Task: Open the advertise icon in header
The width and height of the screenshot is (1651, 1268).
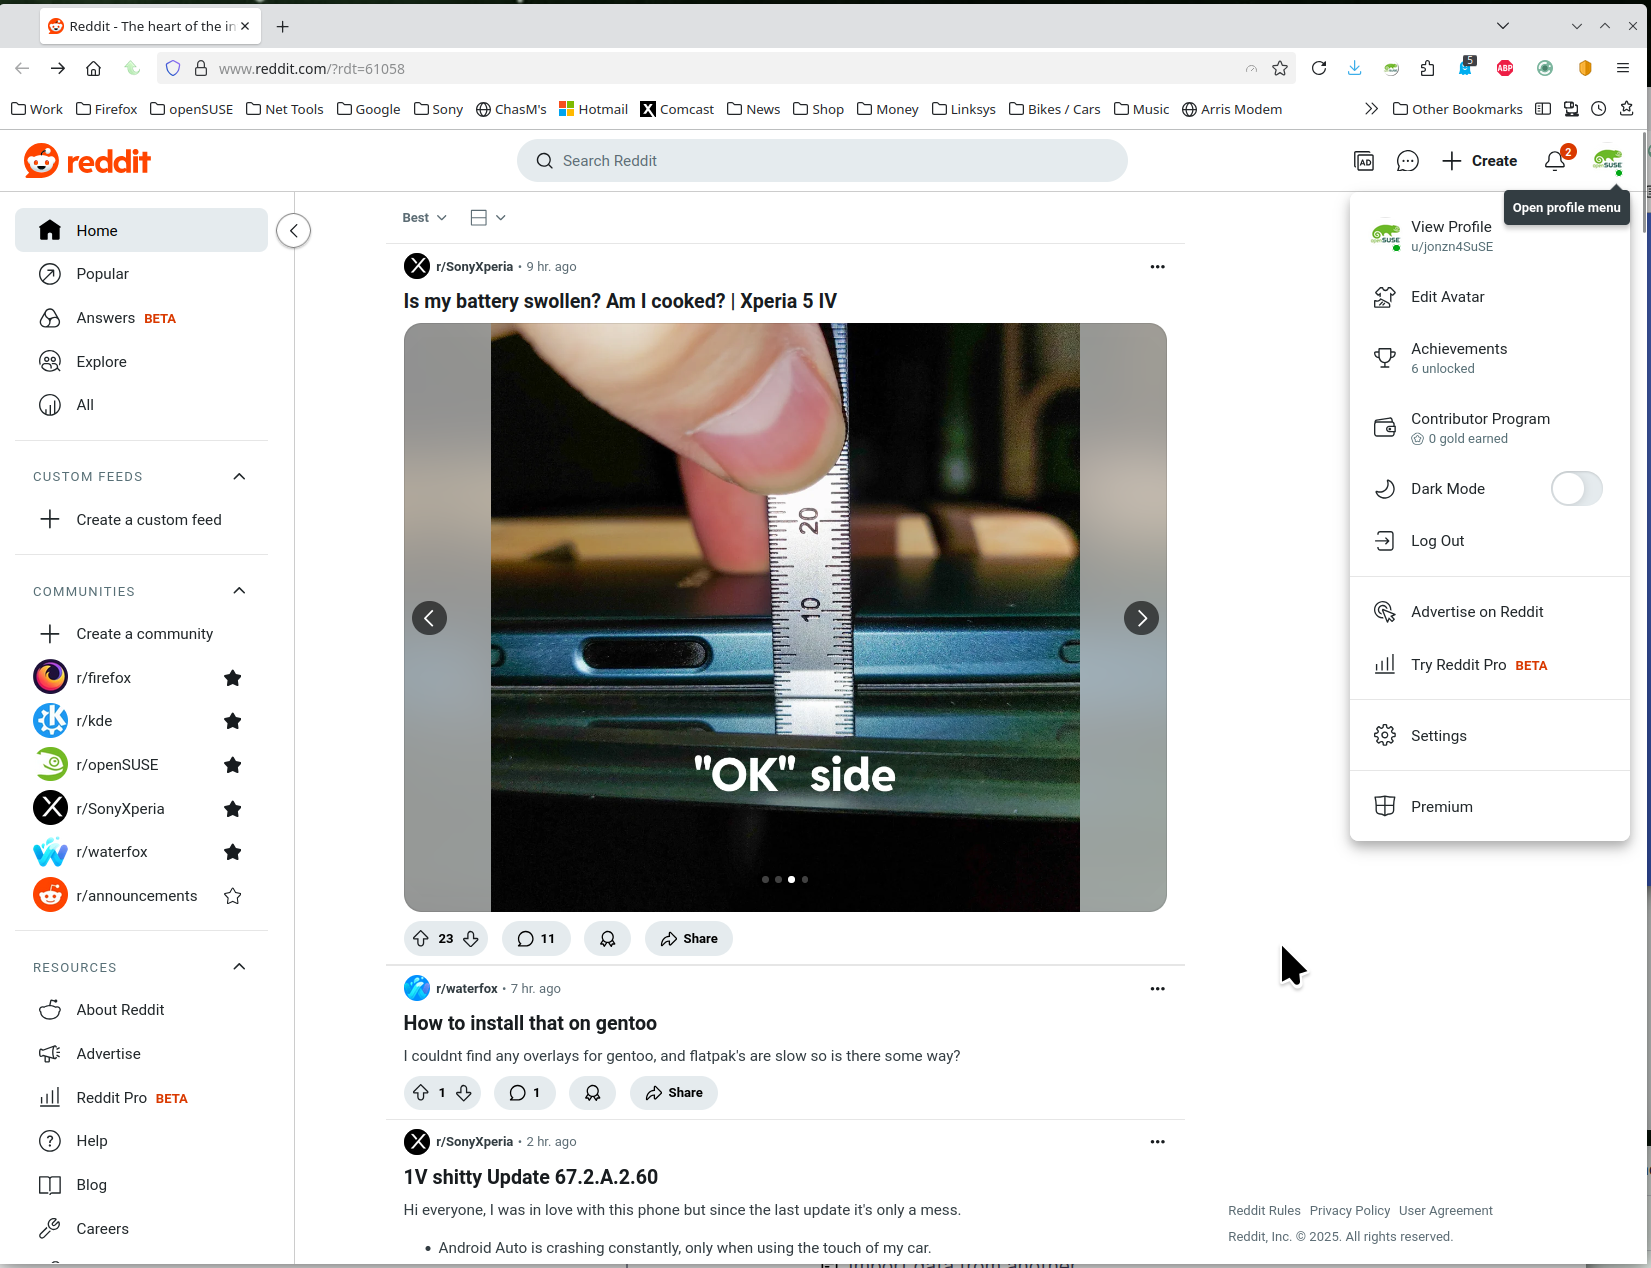Action: [x=1364, y=161]
